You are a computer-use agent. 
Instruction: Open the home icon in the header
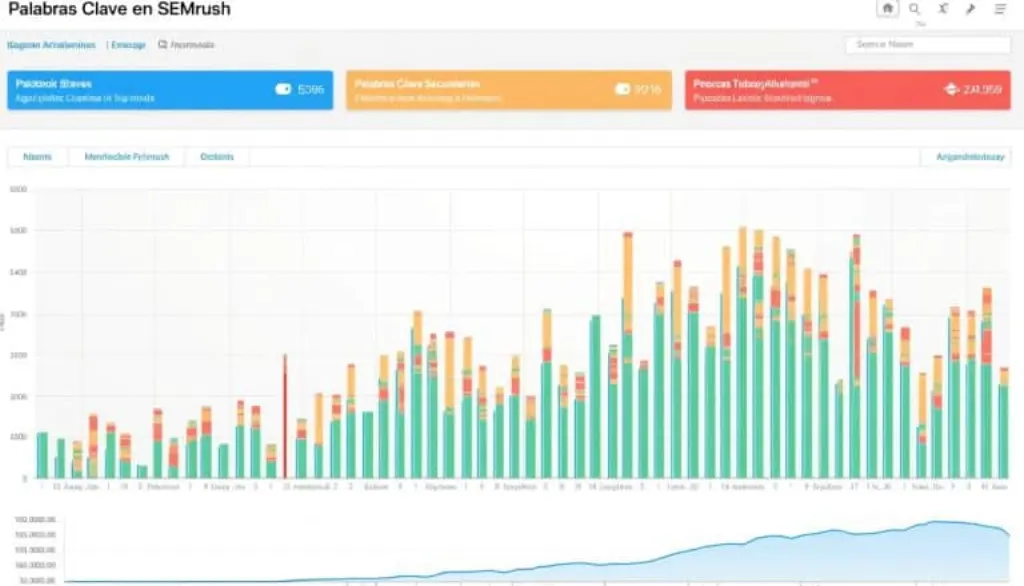887,8
